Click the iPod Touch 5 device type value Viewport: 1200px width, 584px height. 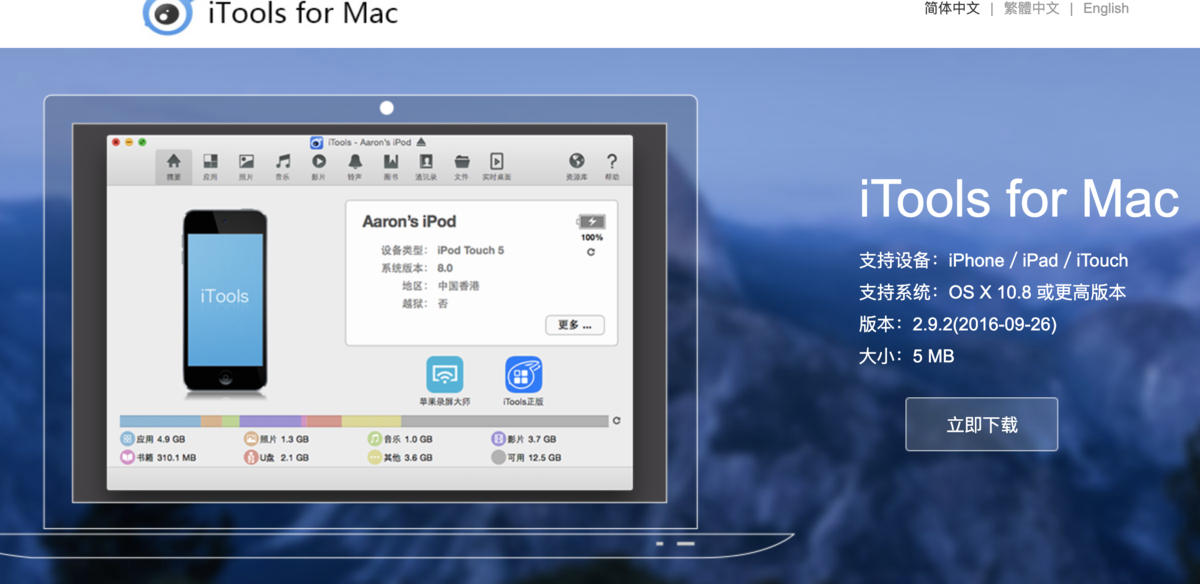coord(470,250)
